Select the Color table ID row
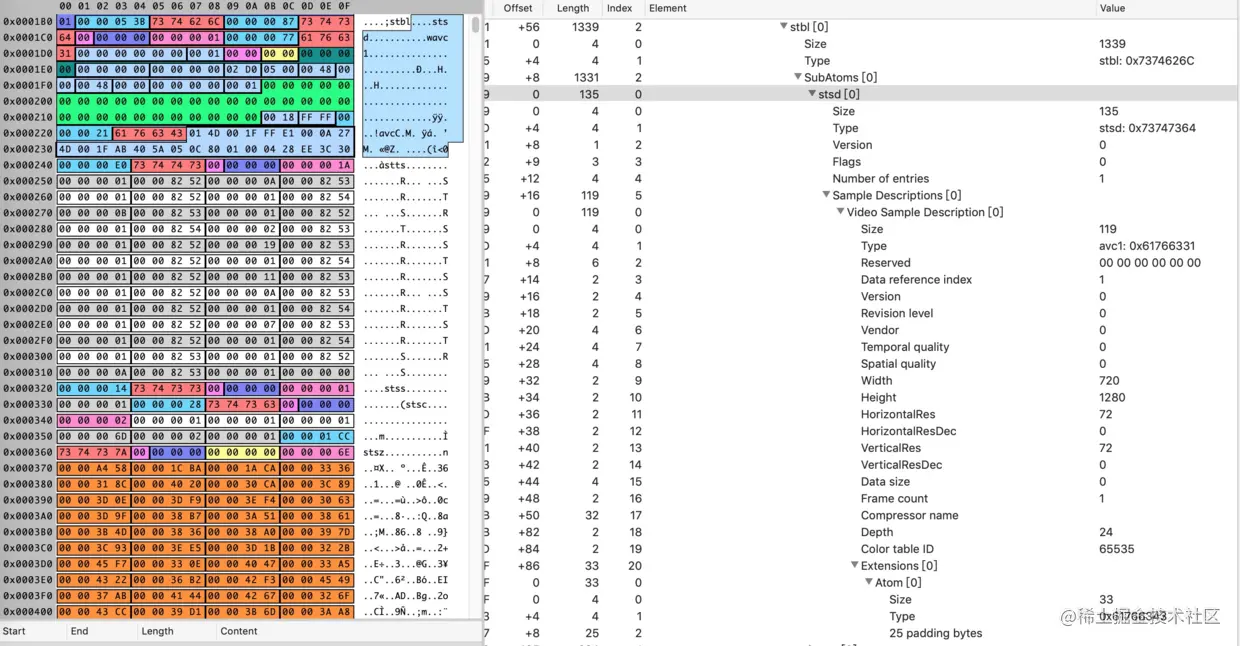1240x646 pixels. click(x=862, y=549)
